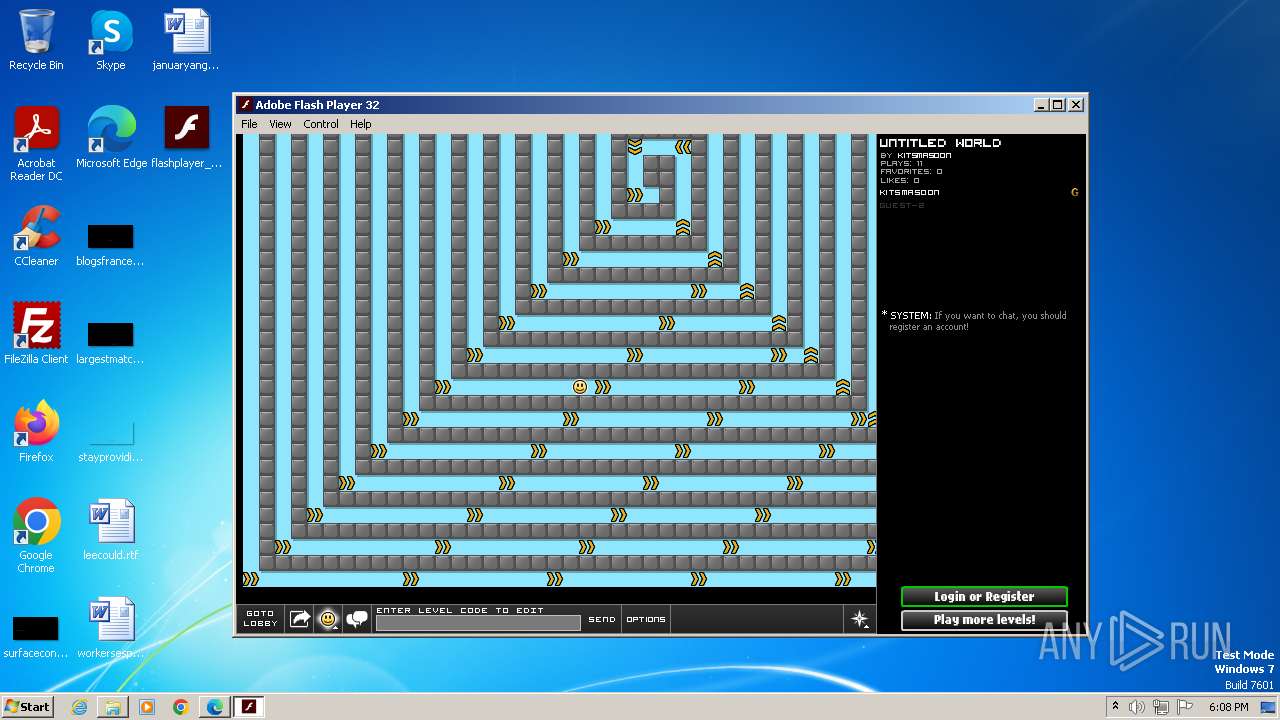Open the smiley selector in game toolbar
1280x720 pixels.
pyautogui.click(x=328, y=619)
